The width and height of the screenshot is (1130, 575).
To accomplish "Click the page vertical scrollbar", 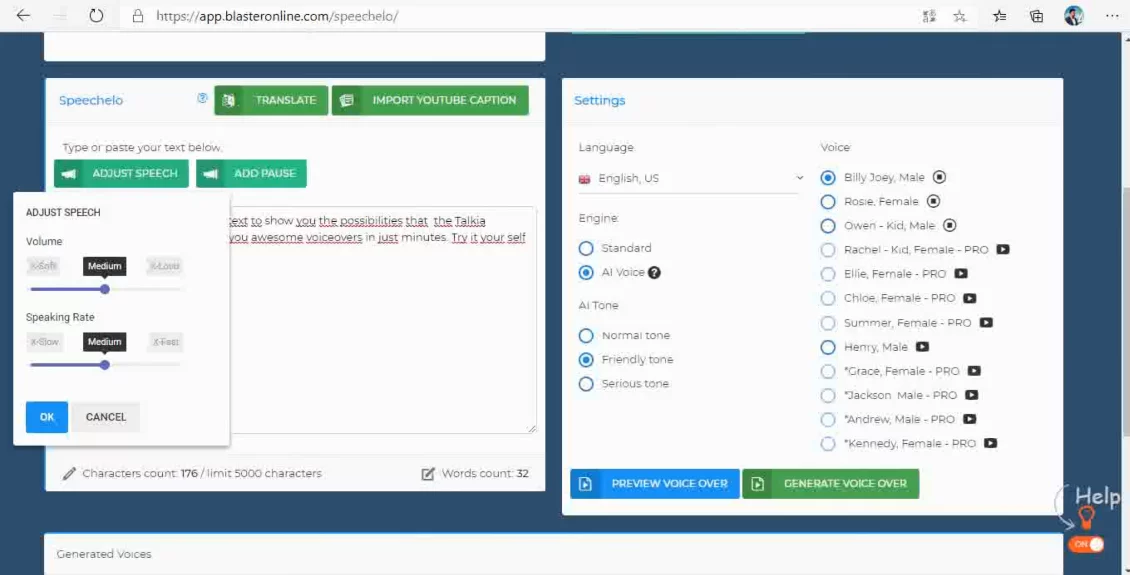I will (1124, 310).
